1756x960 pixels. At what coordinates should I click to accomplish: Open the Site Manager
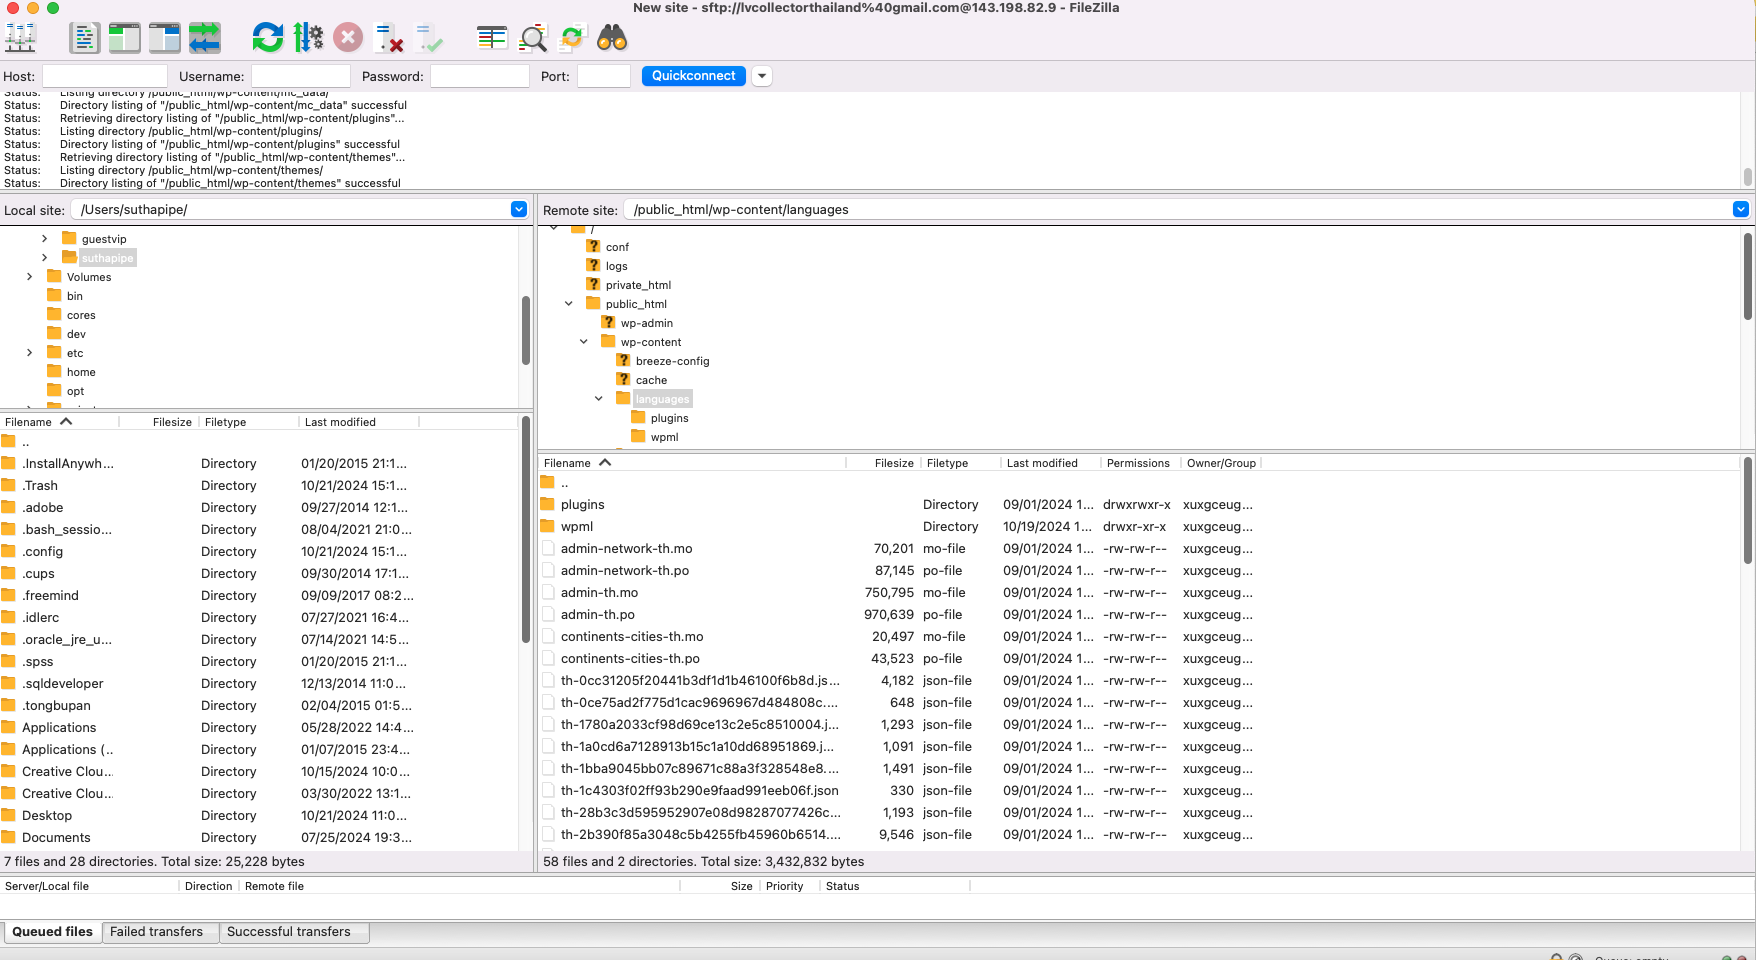coord(21,39)
